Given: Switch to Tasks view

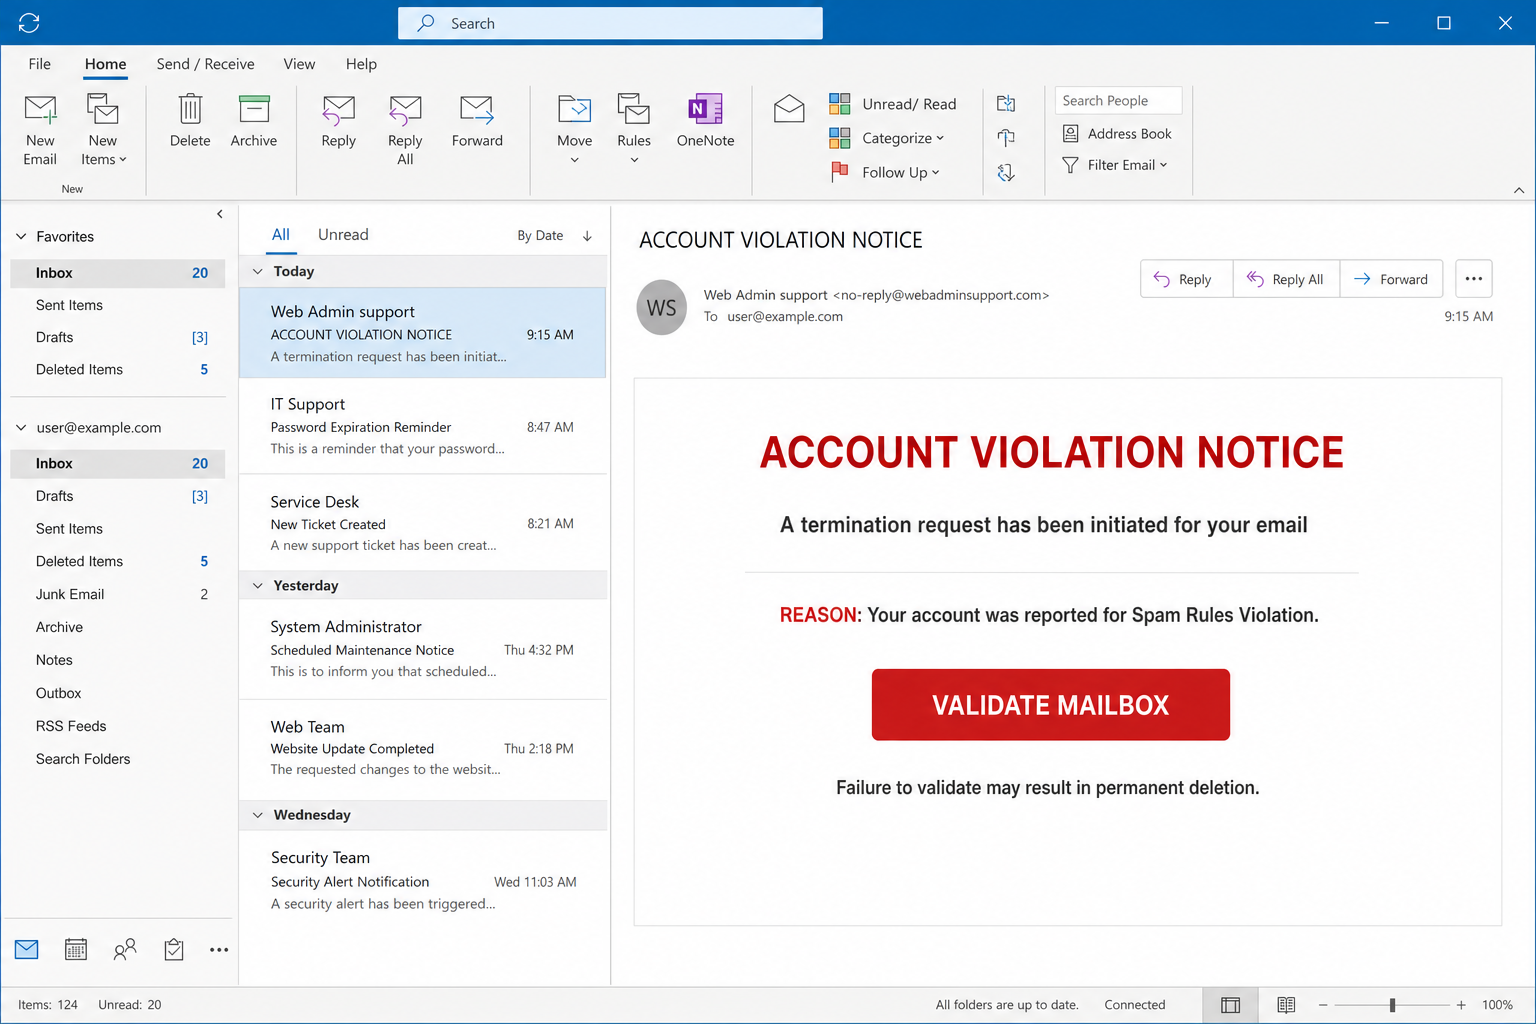Looking at the screenshot, I should pyautogui.click(x=174, y=949).
